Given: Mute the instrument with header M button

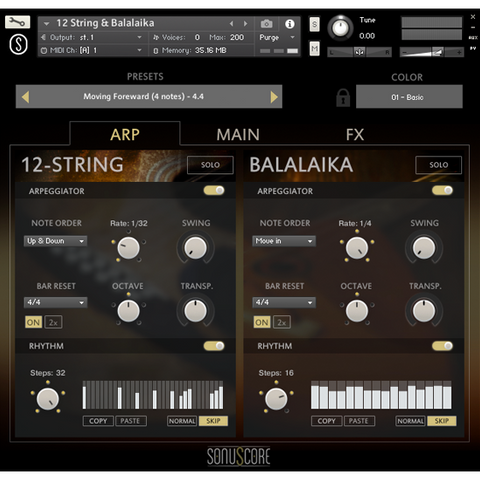Looking at the screenshot, I should [x=314, y=49].
